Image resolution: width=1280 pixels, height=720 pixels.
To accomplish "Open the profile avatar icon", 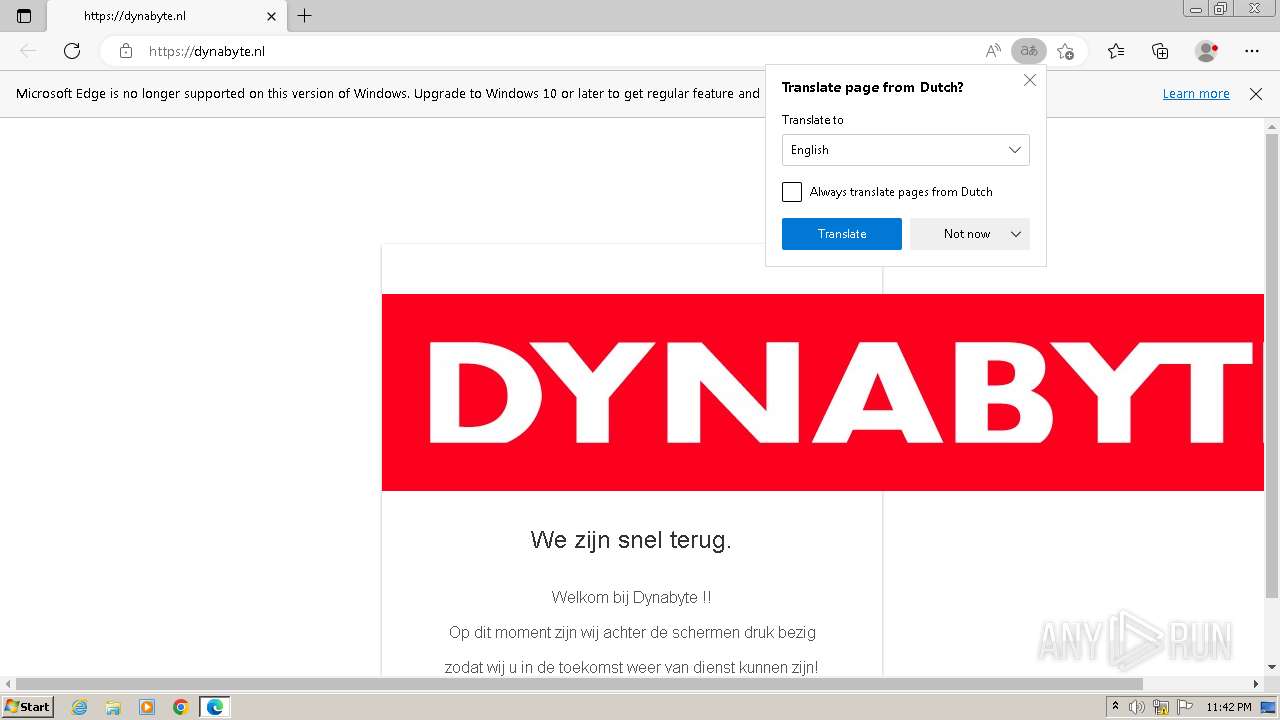I will 1207,51.
